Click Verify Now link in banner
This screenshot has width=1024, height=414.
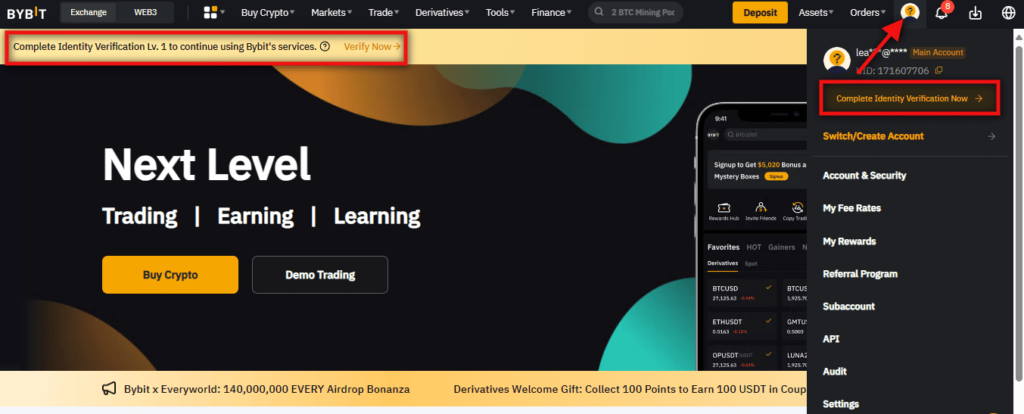click(x=372, y=46)
